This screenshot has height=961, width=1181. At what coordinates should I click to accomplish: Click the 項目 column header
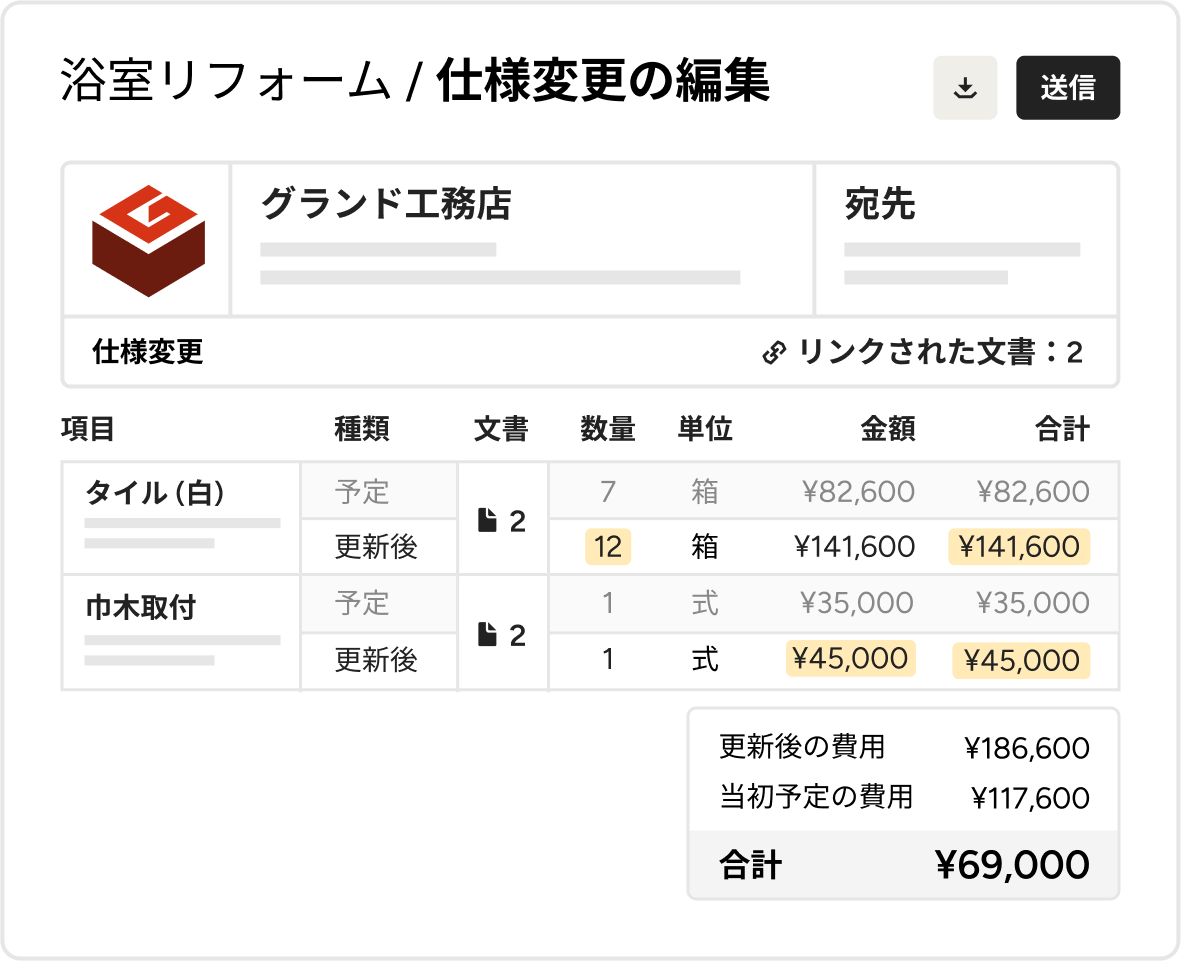click(x=88, y=430)
